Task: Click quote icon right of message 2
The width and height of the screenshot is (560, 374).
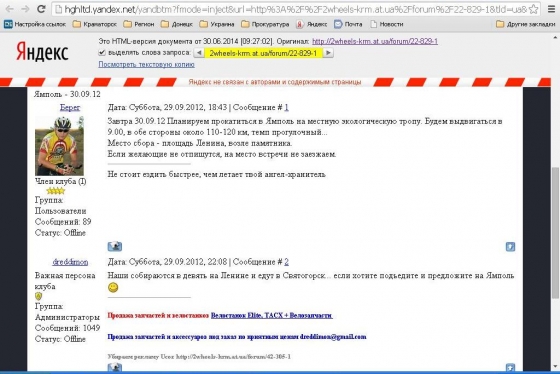Action: coord(510,368)
